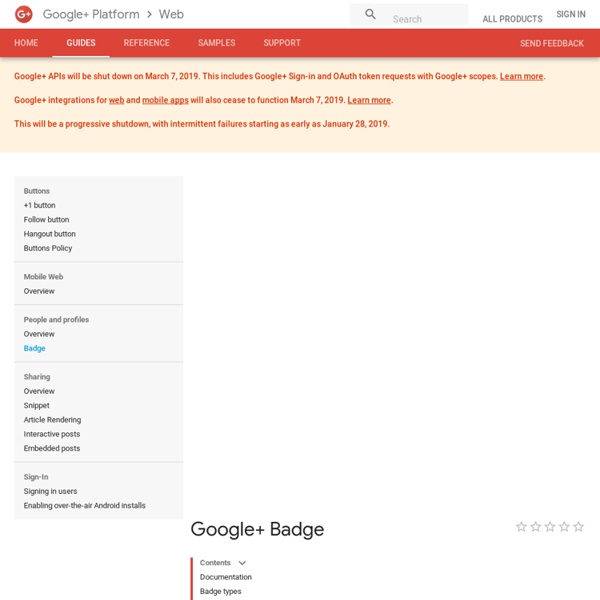Click the Google+ Badge page title
600x600 pixels.
pyautogui.click(x=257, y=530)
